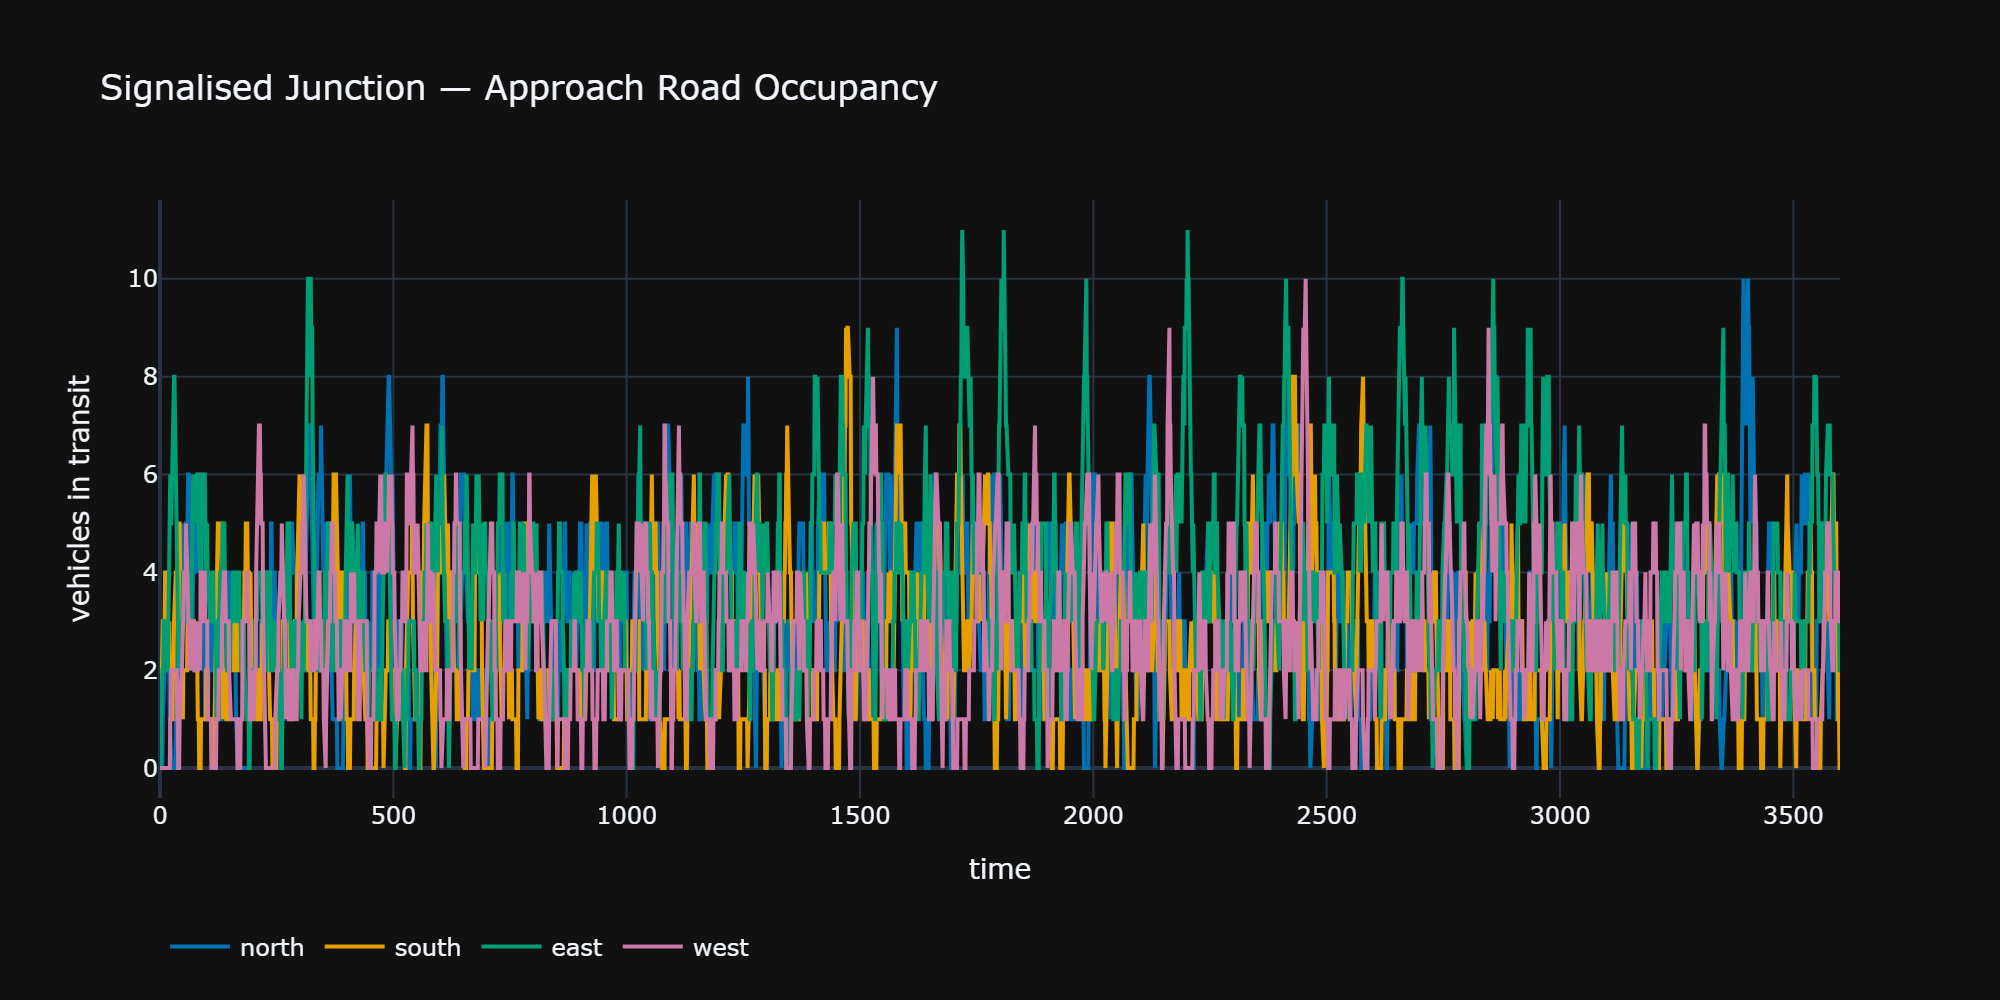Hide the east trace via its legend entry
This screenshot has width=2000, height=1000.
(542, 947)
